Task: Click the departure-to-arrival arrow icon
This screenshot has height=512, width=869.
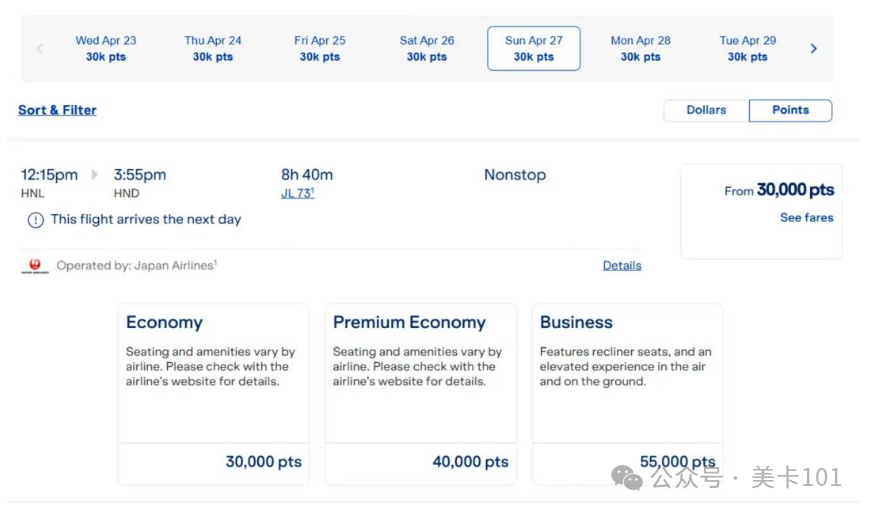Action: pos(95,175)
